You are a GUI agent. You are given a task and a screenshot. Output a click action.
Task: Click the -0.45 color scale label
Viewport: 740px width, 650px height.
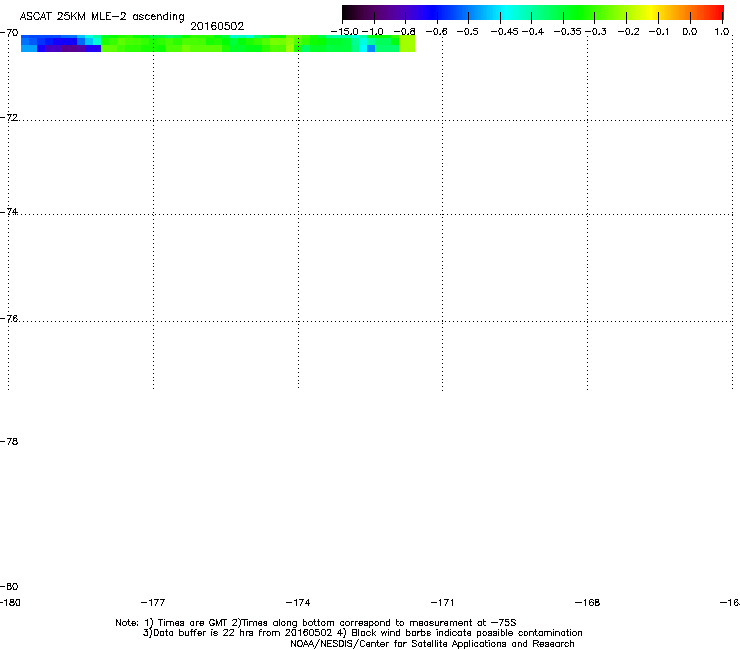pyautogui.click(x=504, y=32)
